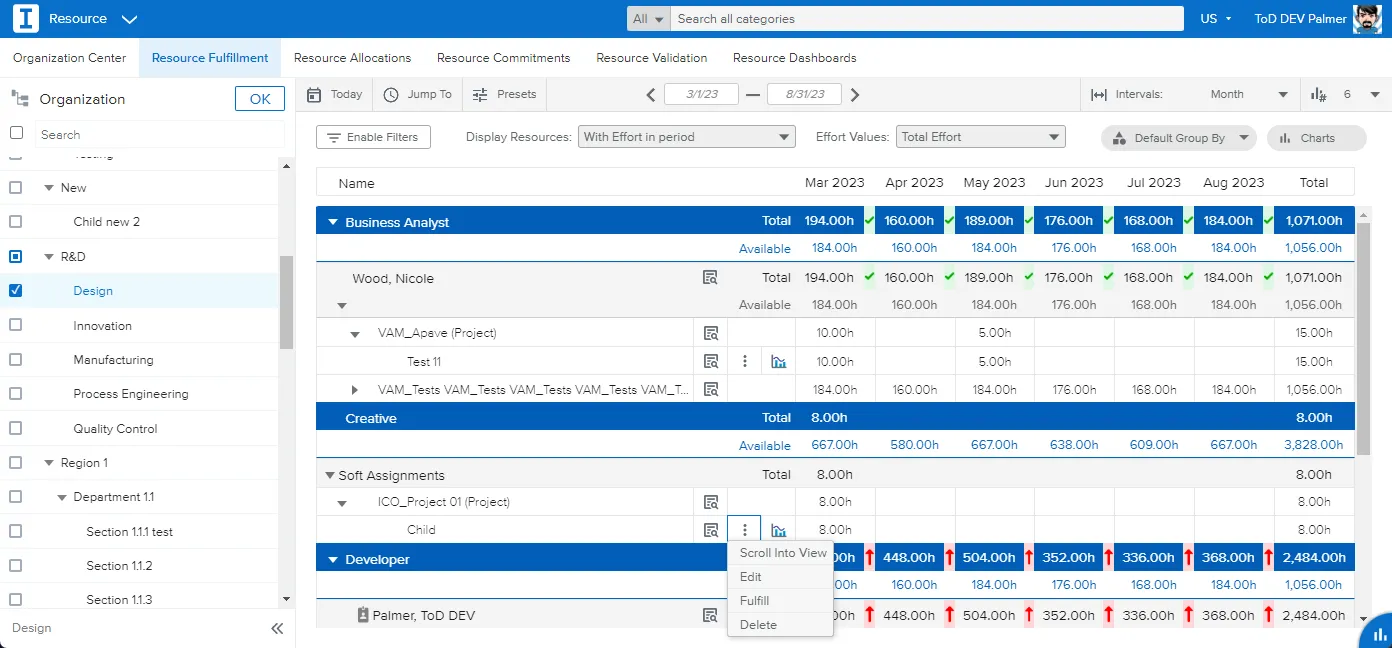
Task: Click the Today calendar button
Action: point(334,94)
